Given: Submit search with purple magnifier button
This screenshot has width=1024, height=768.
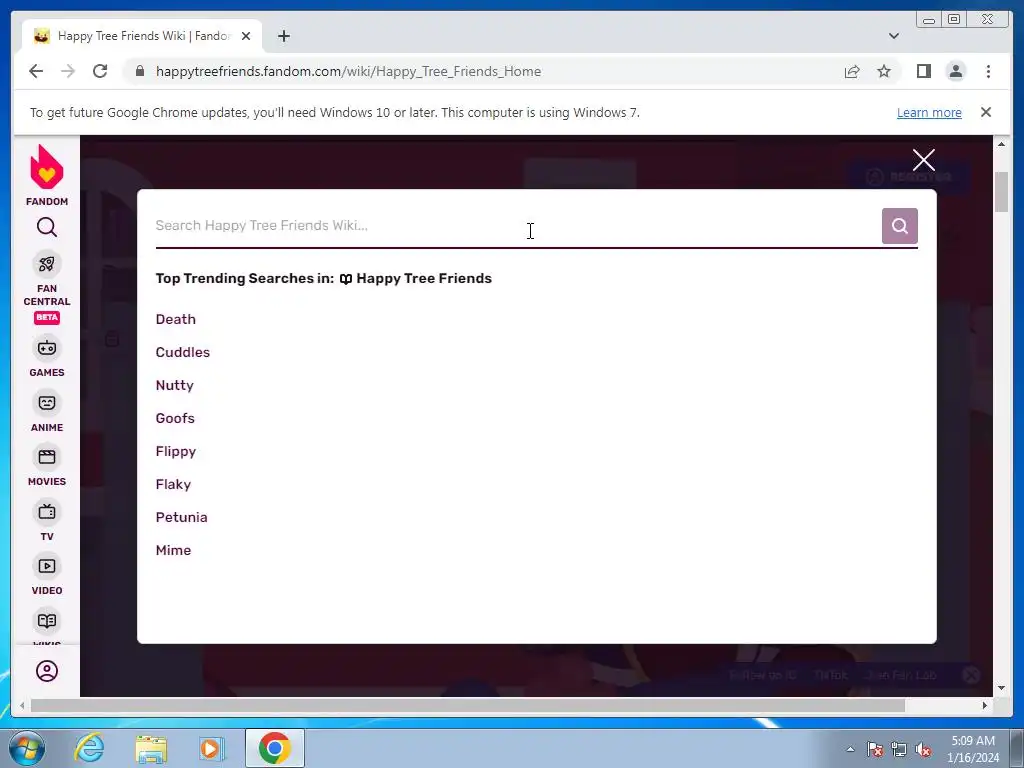Looking at the screenshot, I should point(899,226).
